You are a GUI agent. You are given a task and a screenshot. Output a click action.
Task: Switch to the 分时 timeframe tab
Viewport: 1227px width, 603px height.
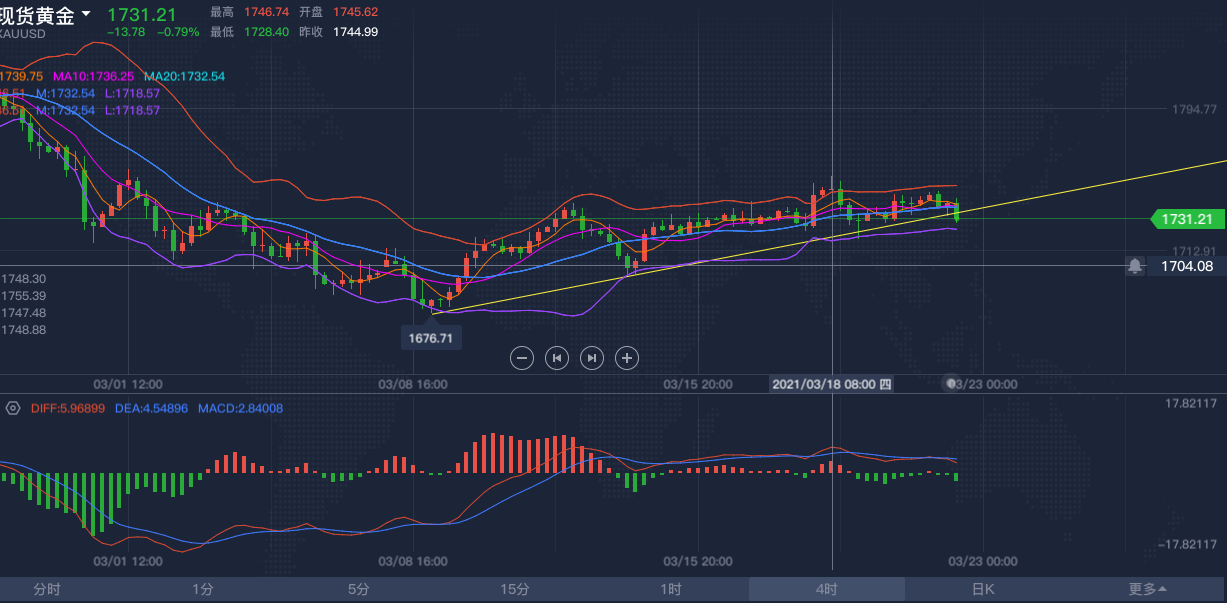[x=47, y=589]
